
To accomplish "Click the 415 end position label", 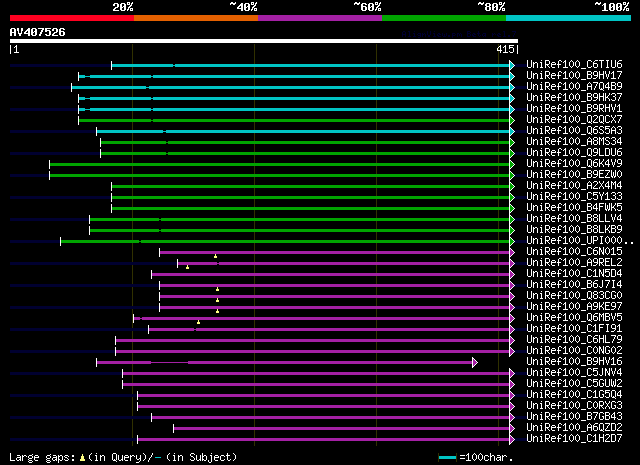I will pos(505,49).
